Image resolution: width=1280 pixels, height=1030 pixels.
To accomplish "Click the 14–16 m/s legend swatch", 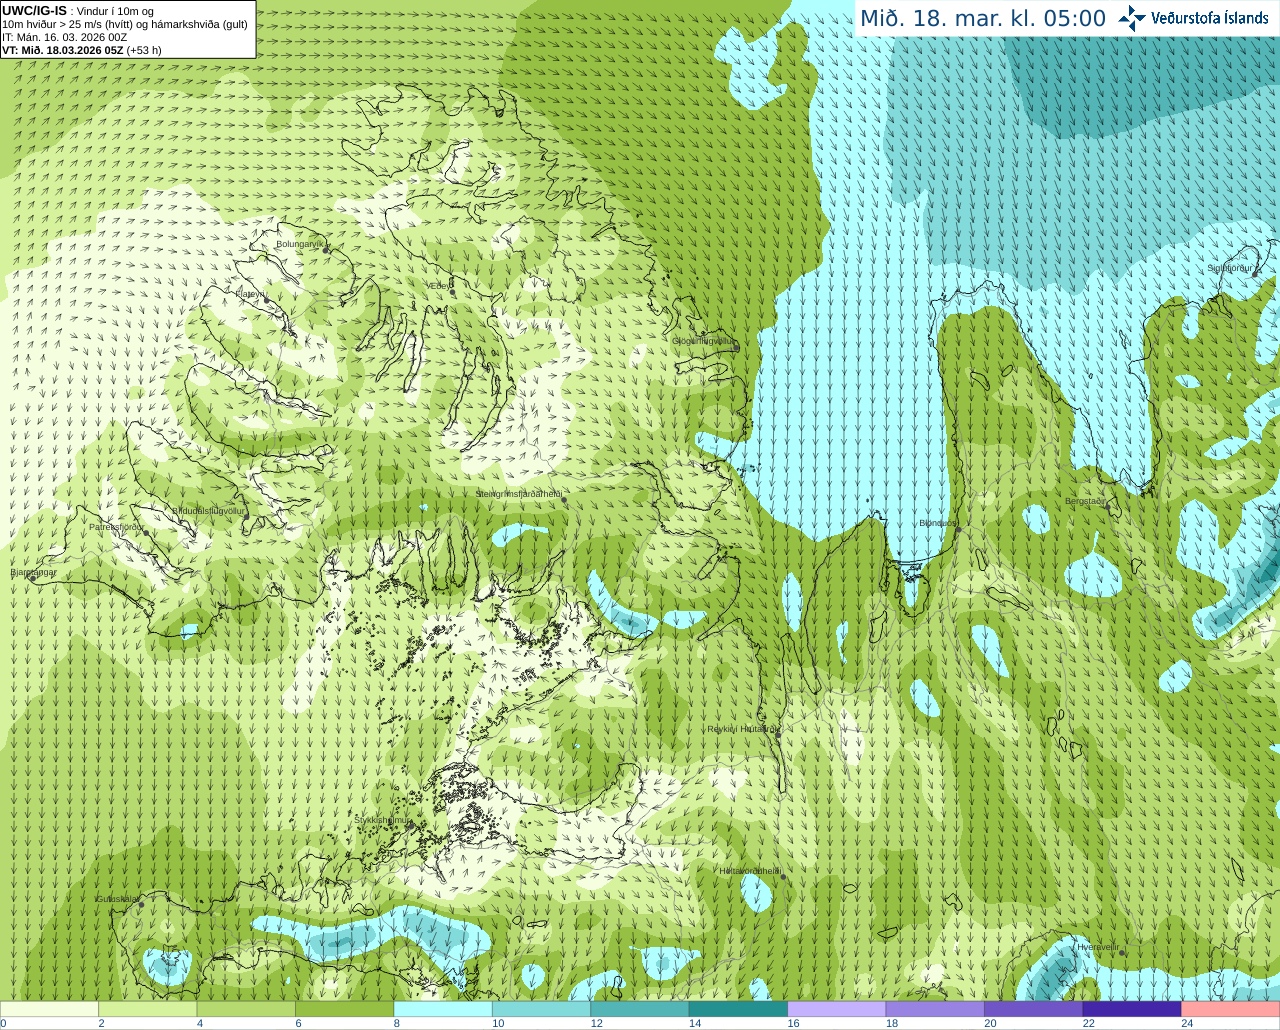I will pos(739,1009).
